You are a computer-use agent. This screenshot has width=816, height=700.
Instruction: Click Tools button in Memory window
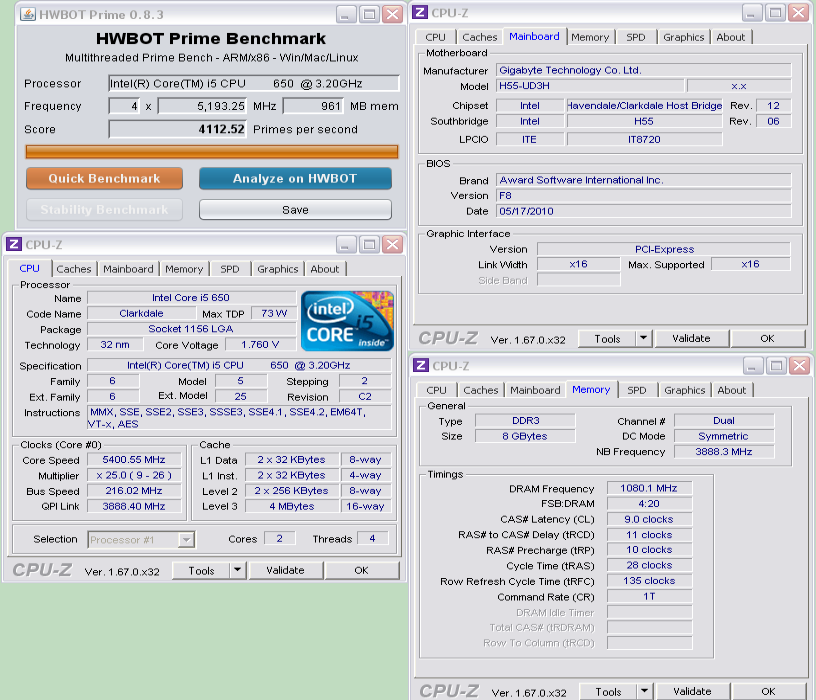coord(608,691)
